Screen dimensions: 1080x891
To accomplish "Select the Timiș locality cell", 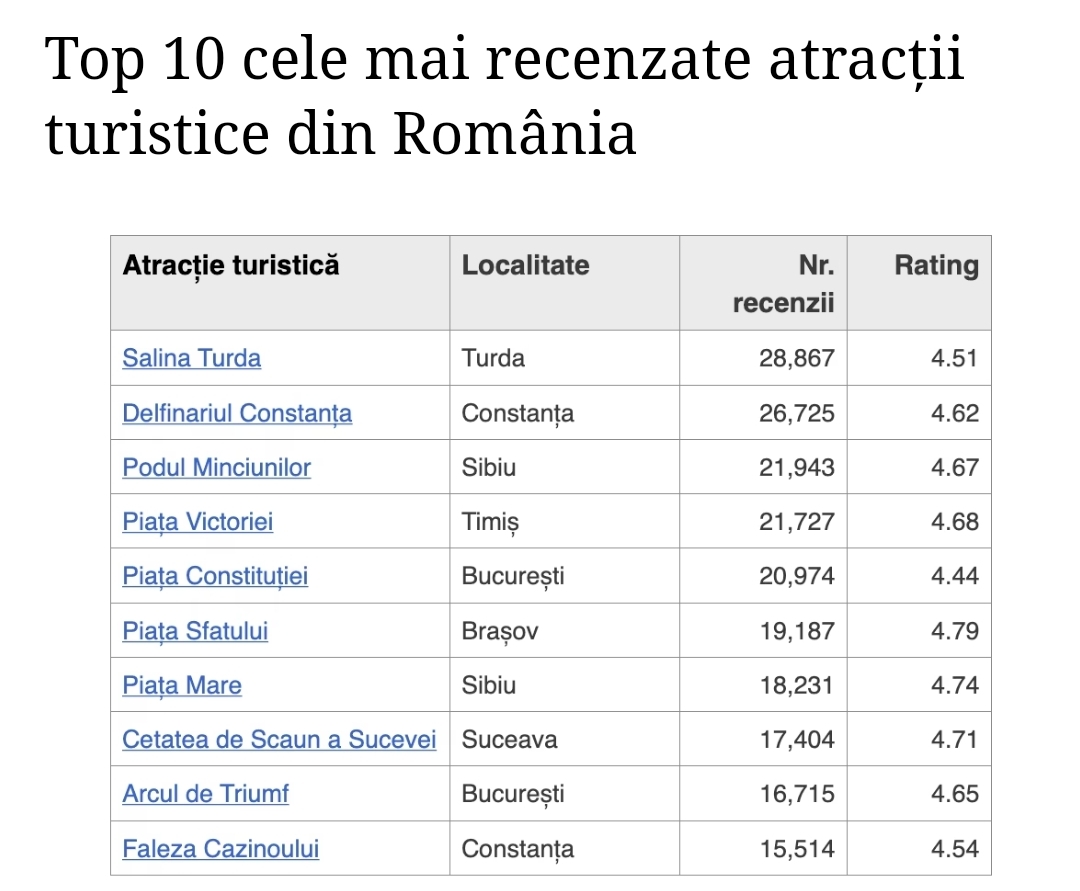I will point(565,522).
